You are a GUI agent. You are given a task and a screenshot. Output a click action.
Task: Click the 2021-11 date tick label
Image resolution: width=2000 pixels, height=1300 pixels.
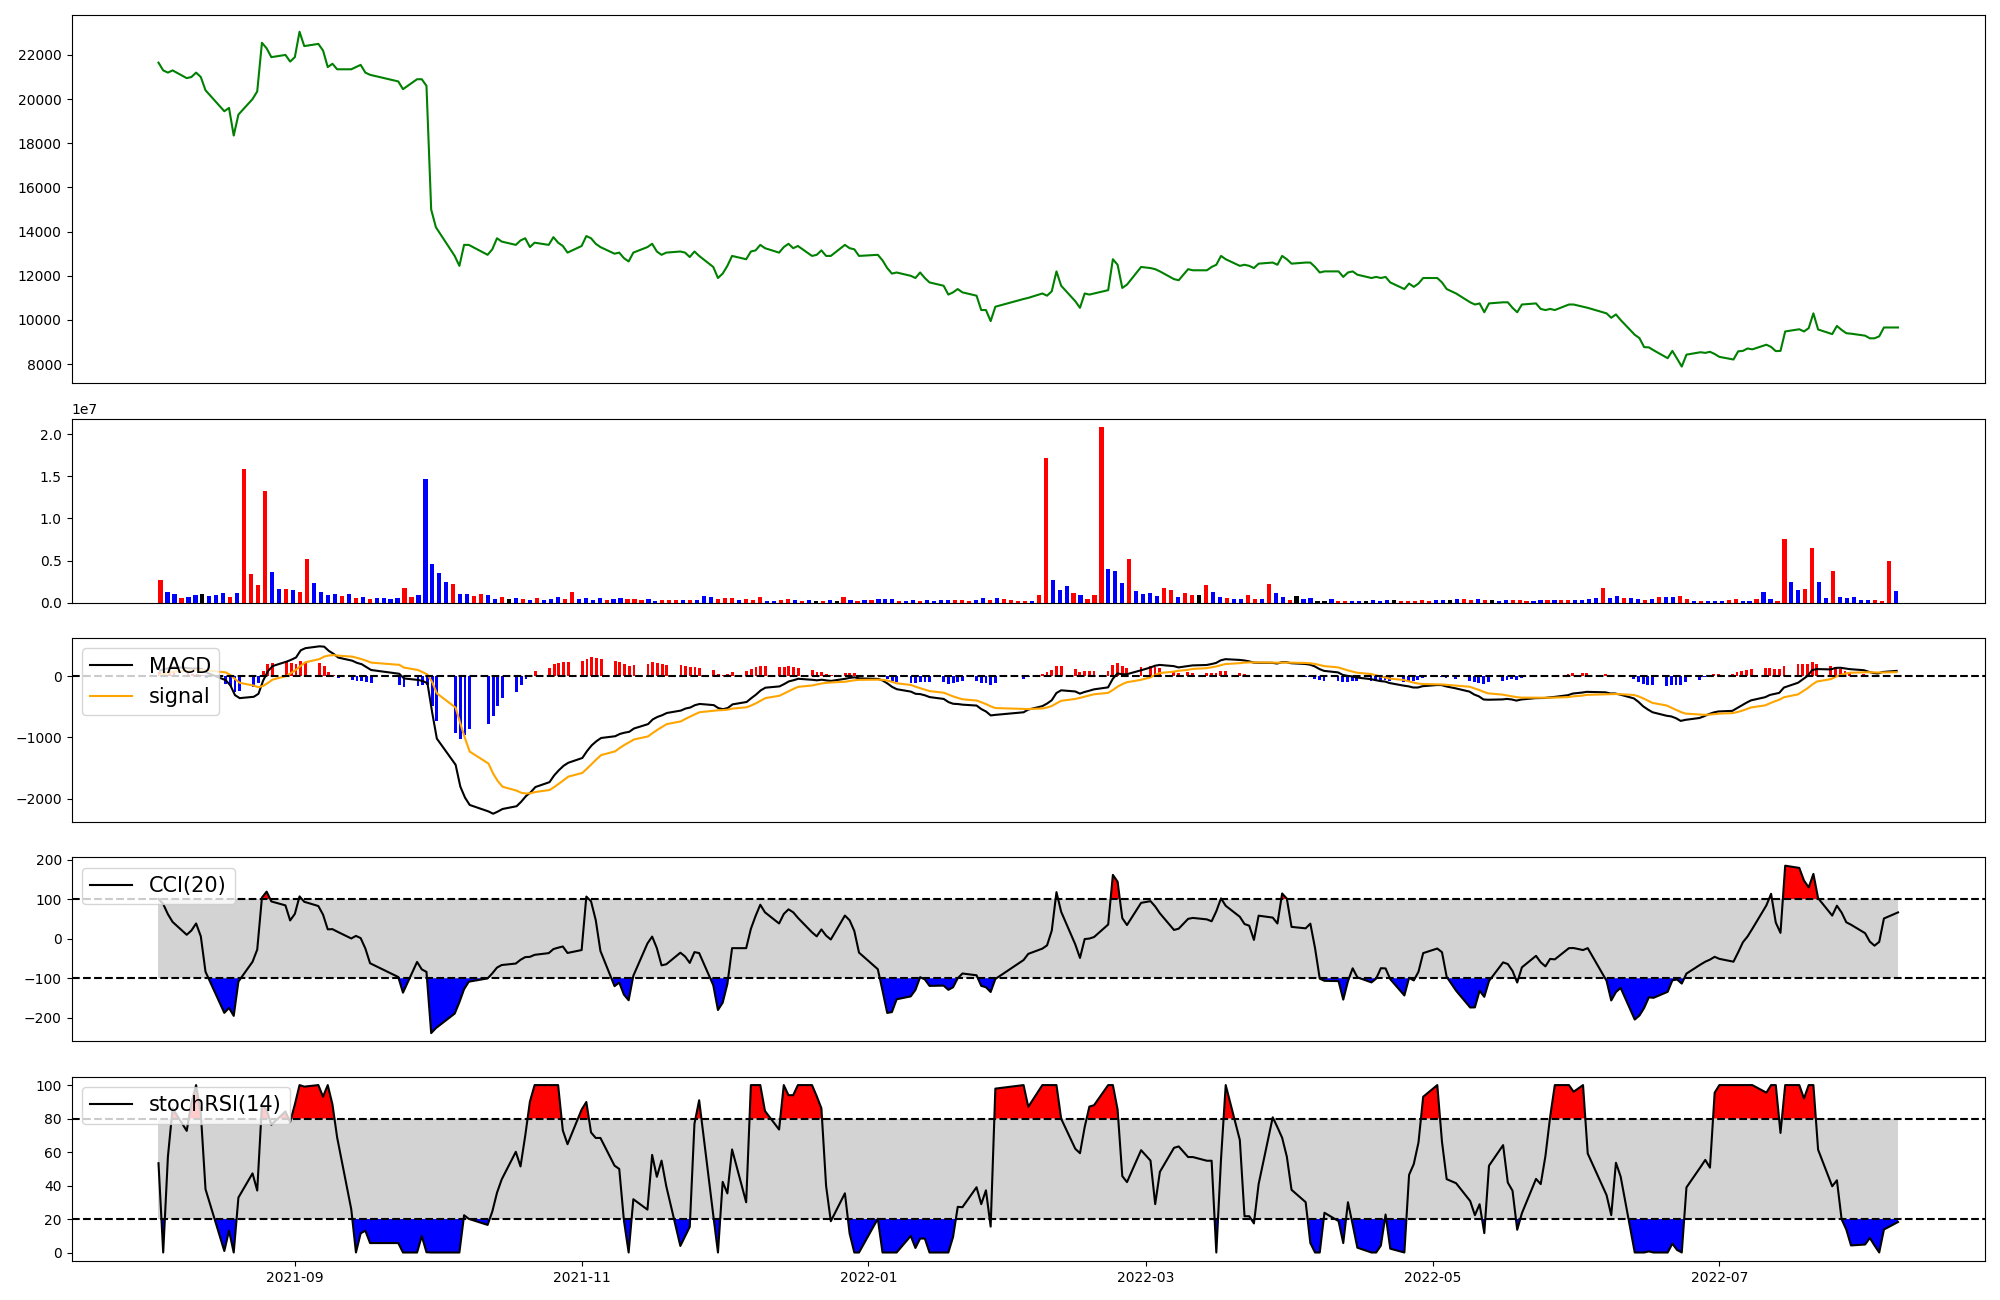click(x=582, y=1277)
